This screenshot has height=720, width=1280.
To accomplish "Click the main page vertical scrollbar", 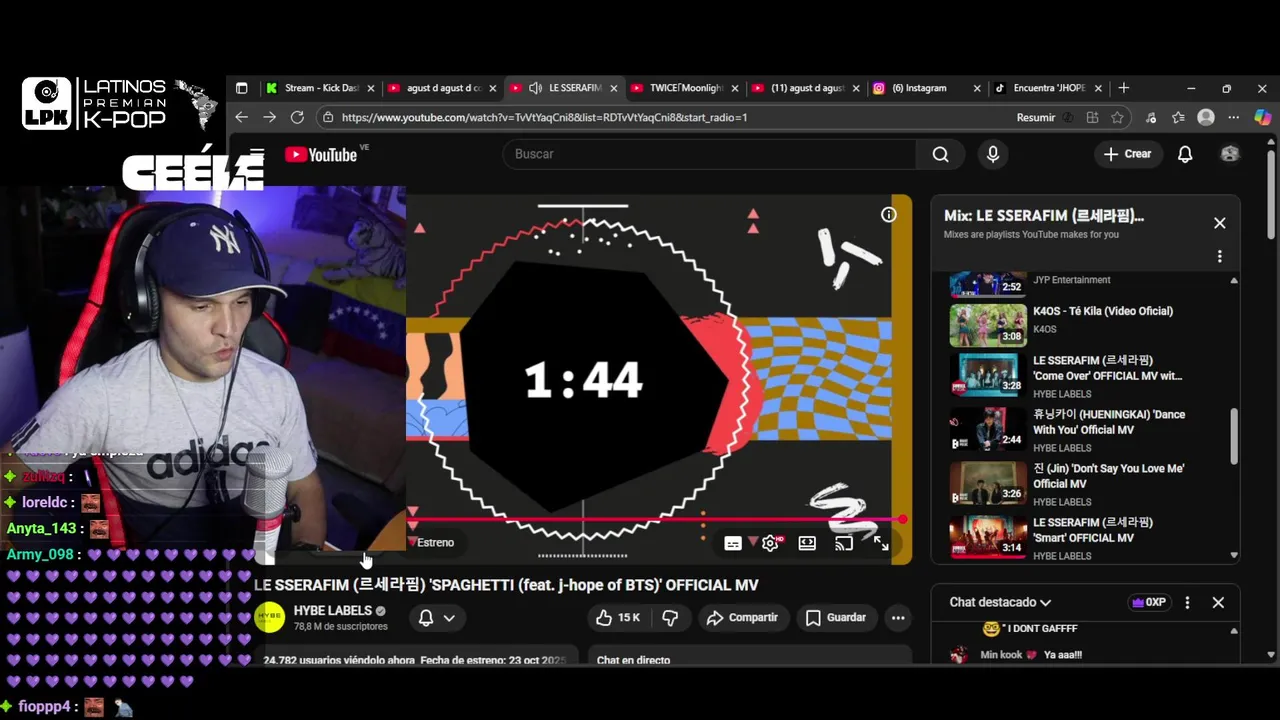I will [x=1271, y=195].
